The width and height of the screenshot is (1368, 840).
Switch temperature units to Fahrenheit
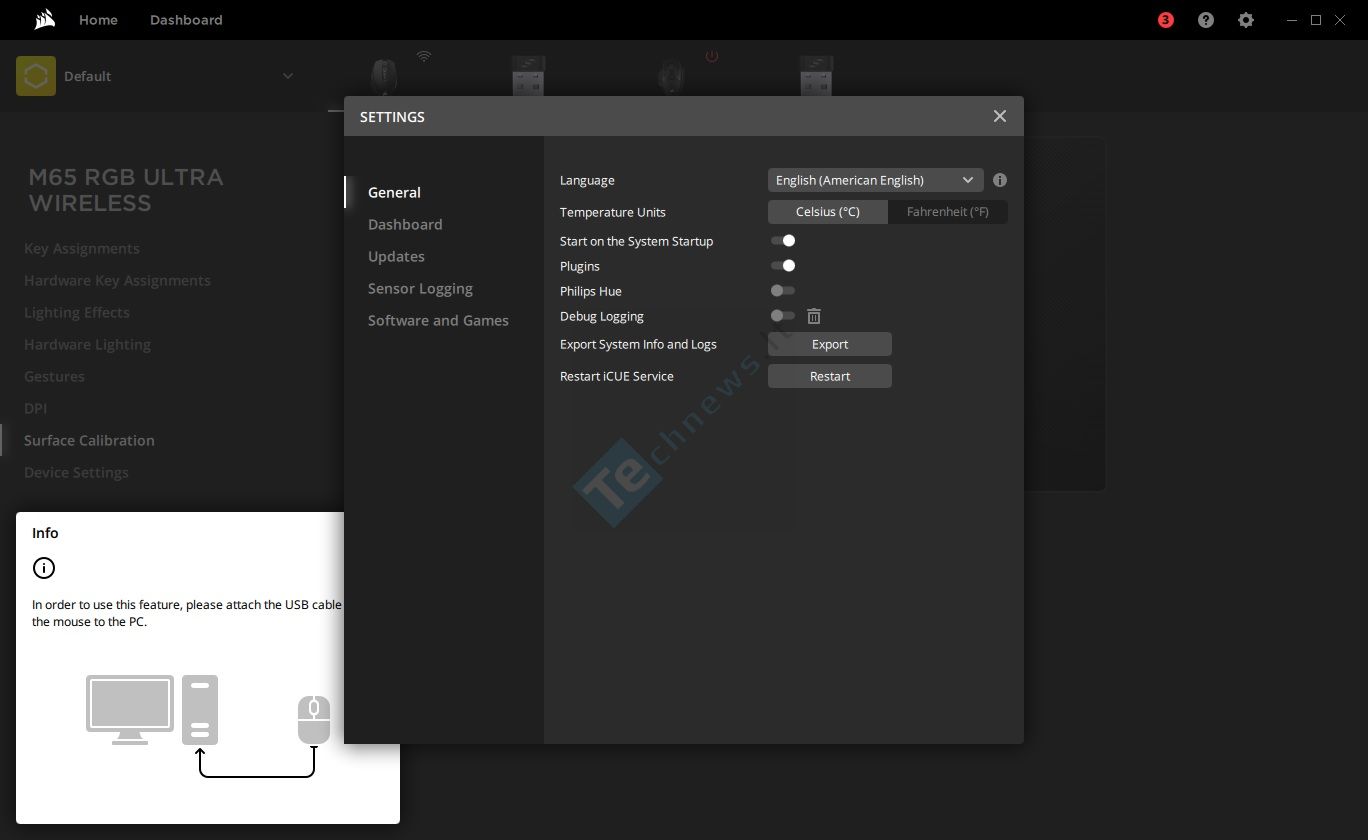tap(948, 212)
